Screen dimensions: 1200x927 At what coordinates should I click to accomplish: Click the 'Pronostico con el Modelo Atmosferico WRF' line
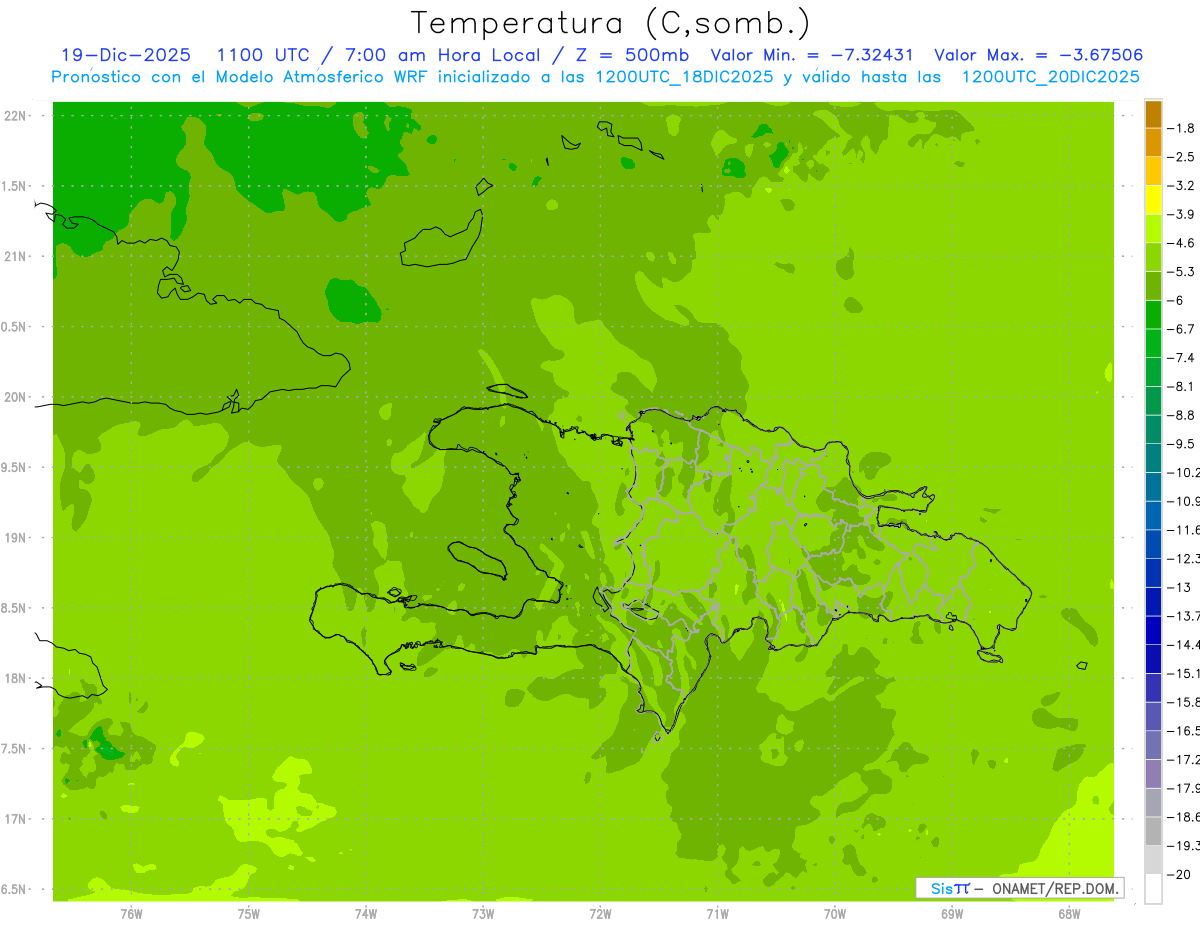tap(596, 76)
